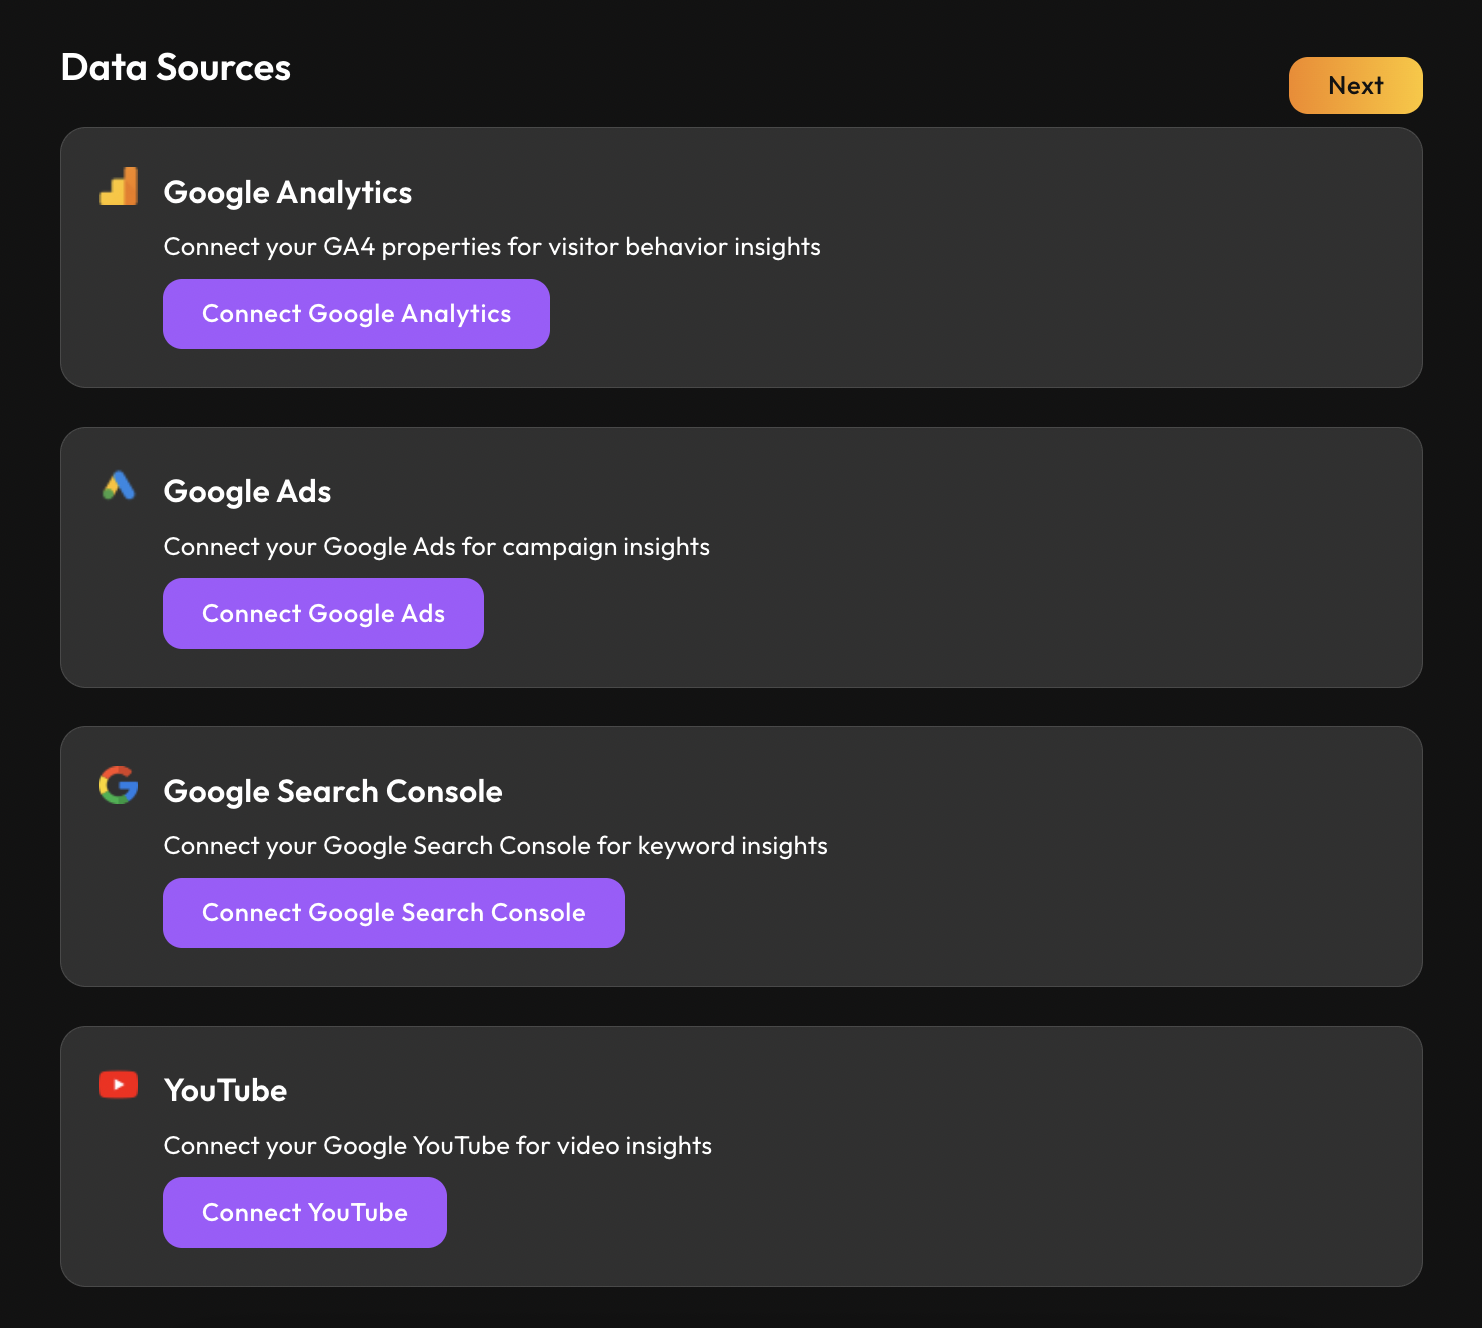Click the red YouTube play icon
Screen dimensions: 1482x1328
point(119,1085)
